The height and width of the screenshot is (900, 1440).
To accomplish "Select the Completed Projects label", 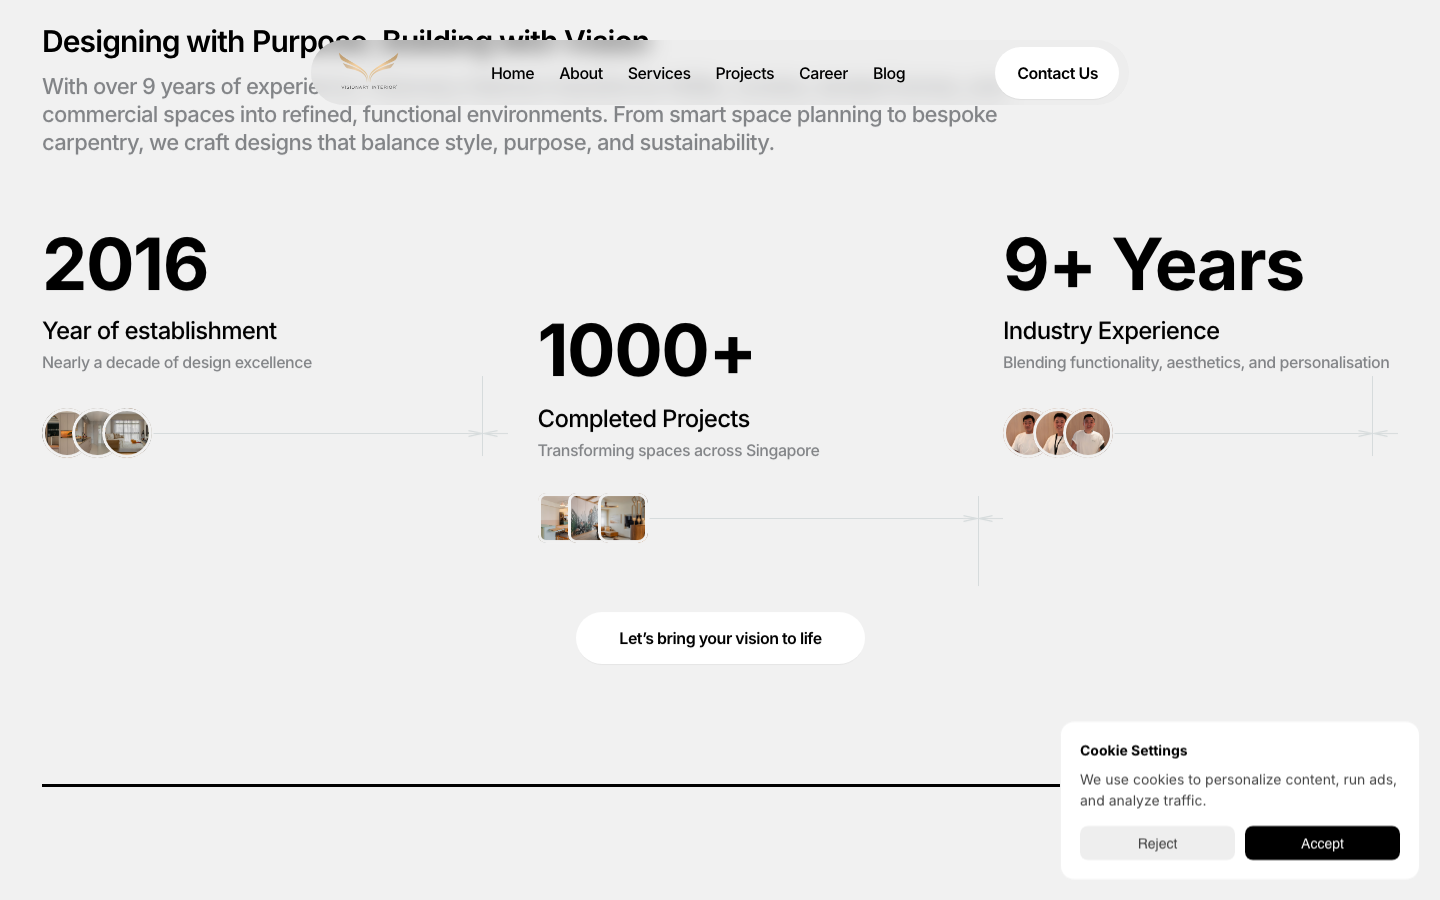I will point(644,418).
